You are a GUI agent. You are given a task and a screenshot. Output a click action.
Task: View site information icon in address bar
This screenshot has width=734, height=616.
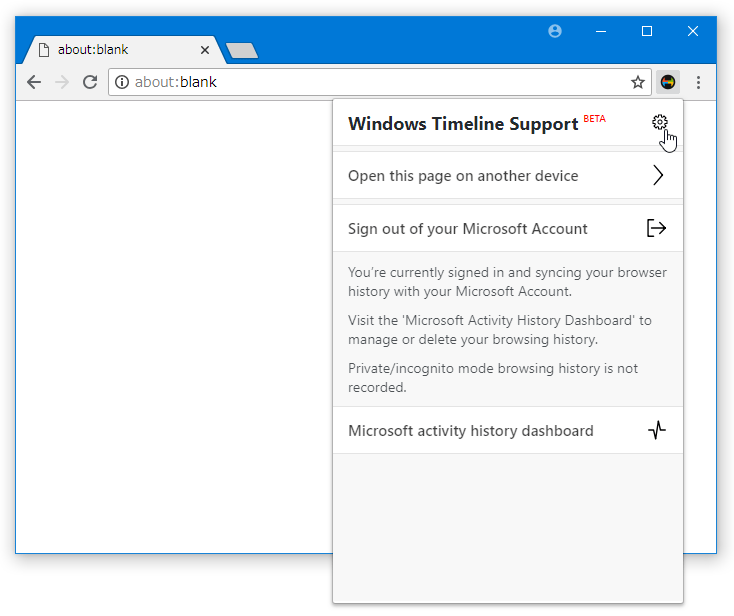click(x=122, y=82)
